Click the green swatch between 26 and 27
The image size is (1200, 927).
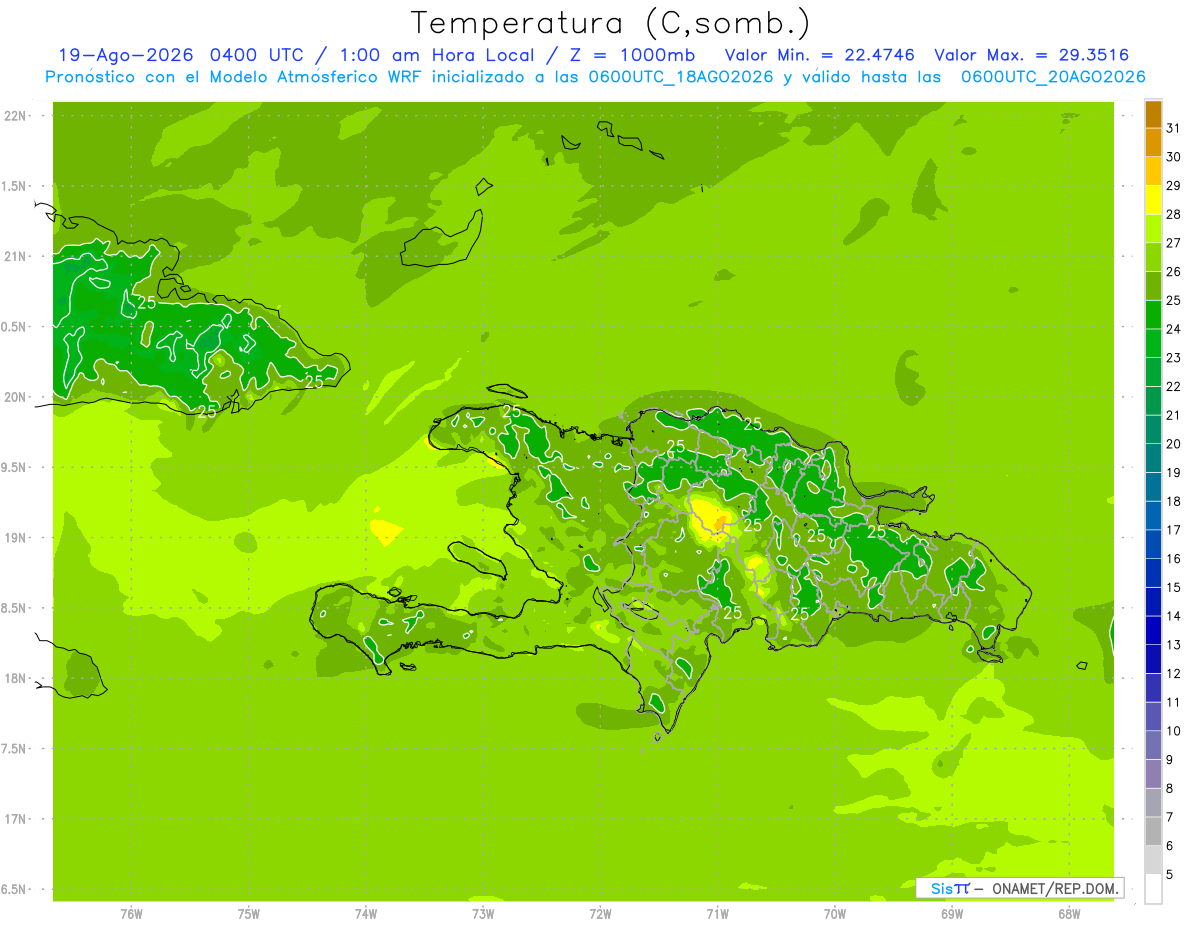[1153, 256]
